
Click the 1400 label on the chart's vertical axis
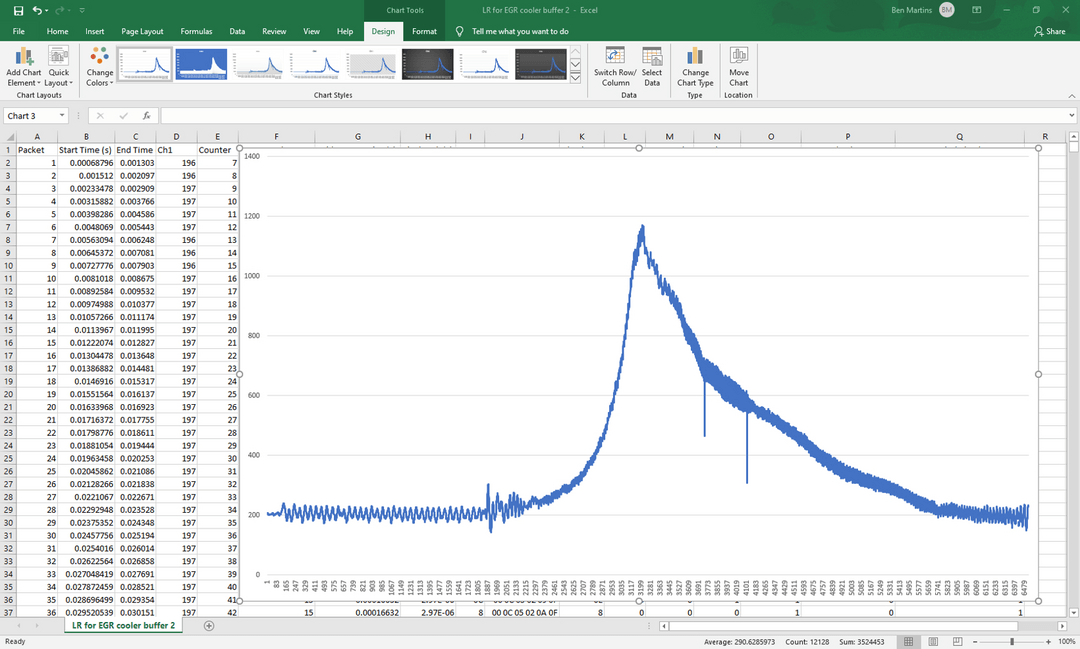point(252,156)
